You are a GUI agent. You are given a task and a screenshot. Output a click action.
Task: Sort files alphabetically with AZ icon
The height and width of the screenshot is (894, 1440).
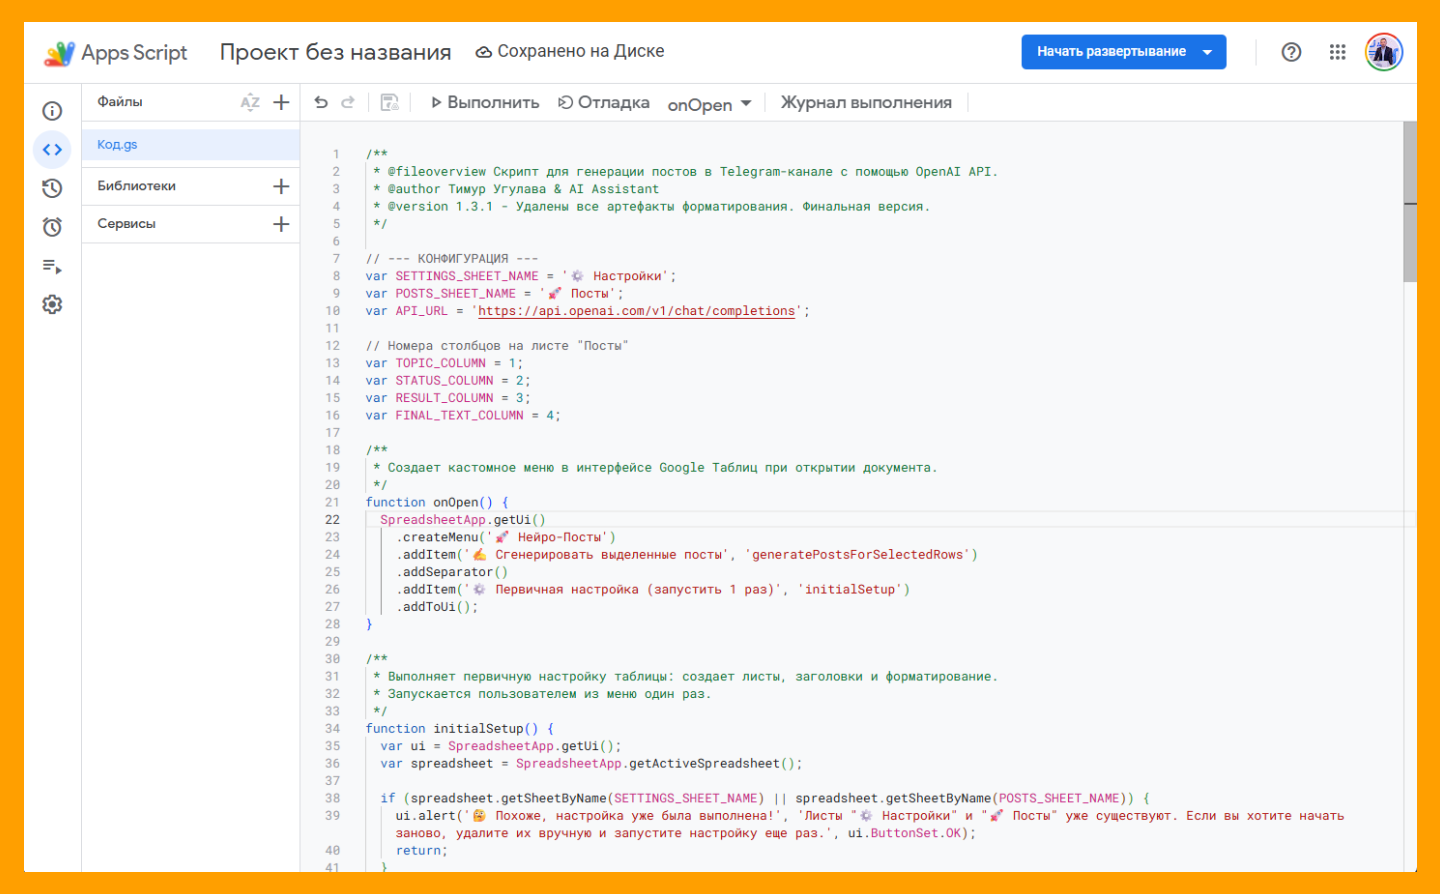(250, 102)
